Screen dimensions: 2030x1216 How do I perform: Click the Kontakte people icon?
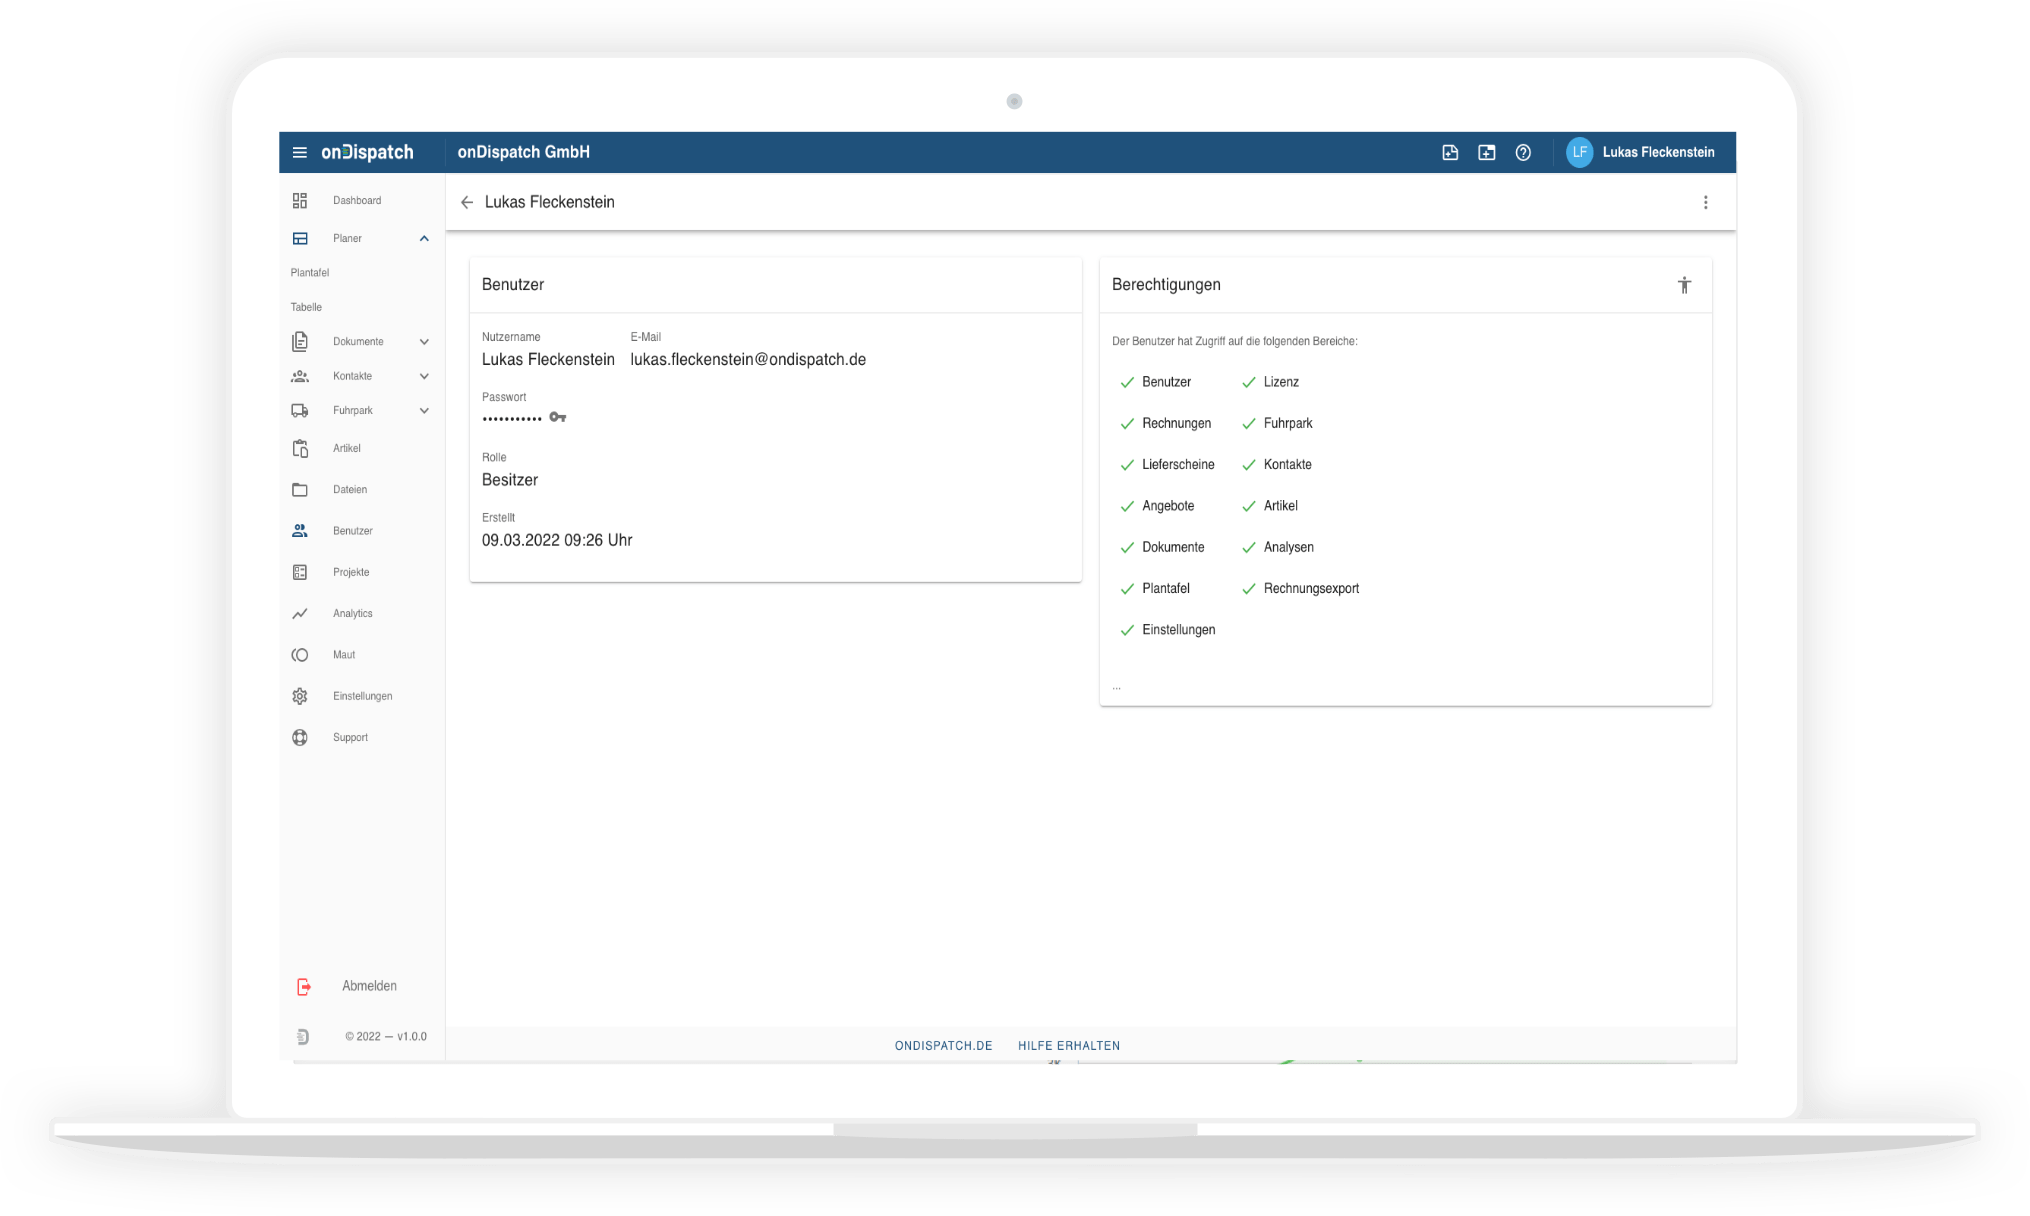point(300,376)
